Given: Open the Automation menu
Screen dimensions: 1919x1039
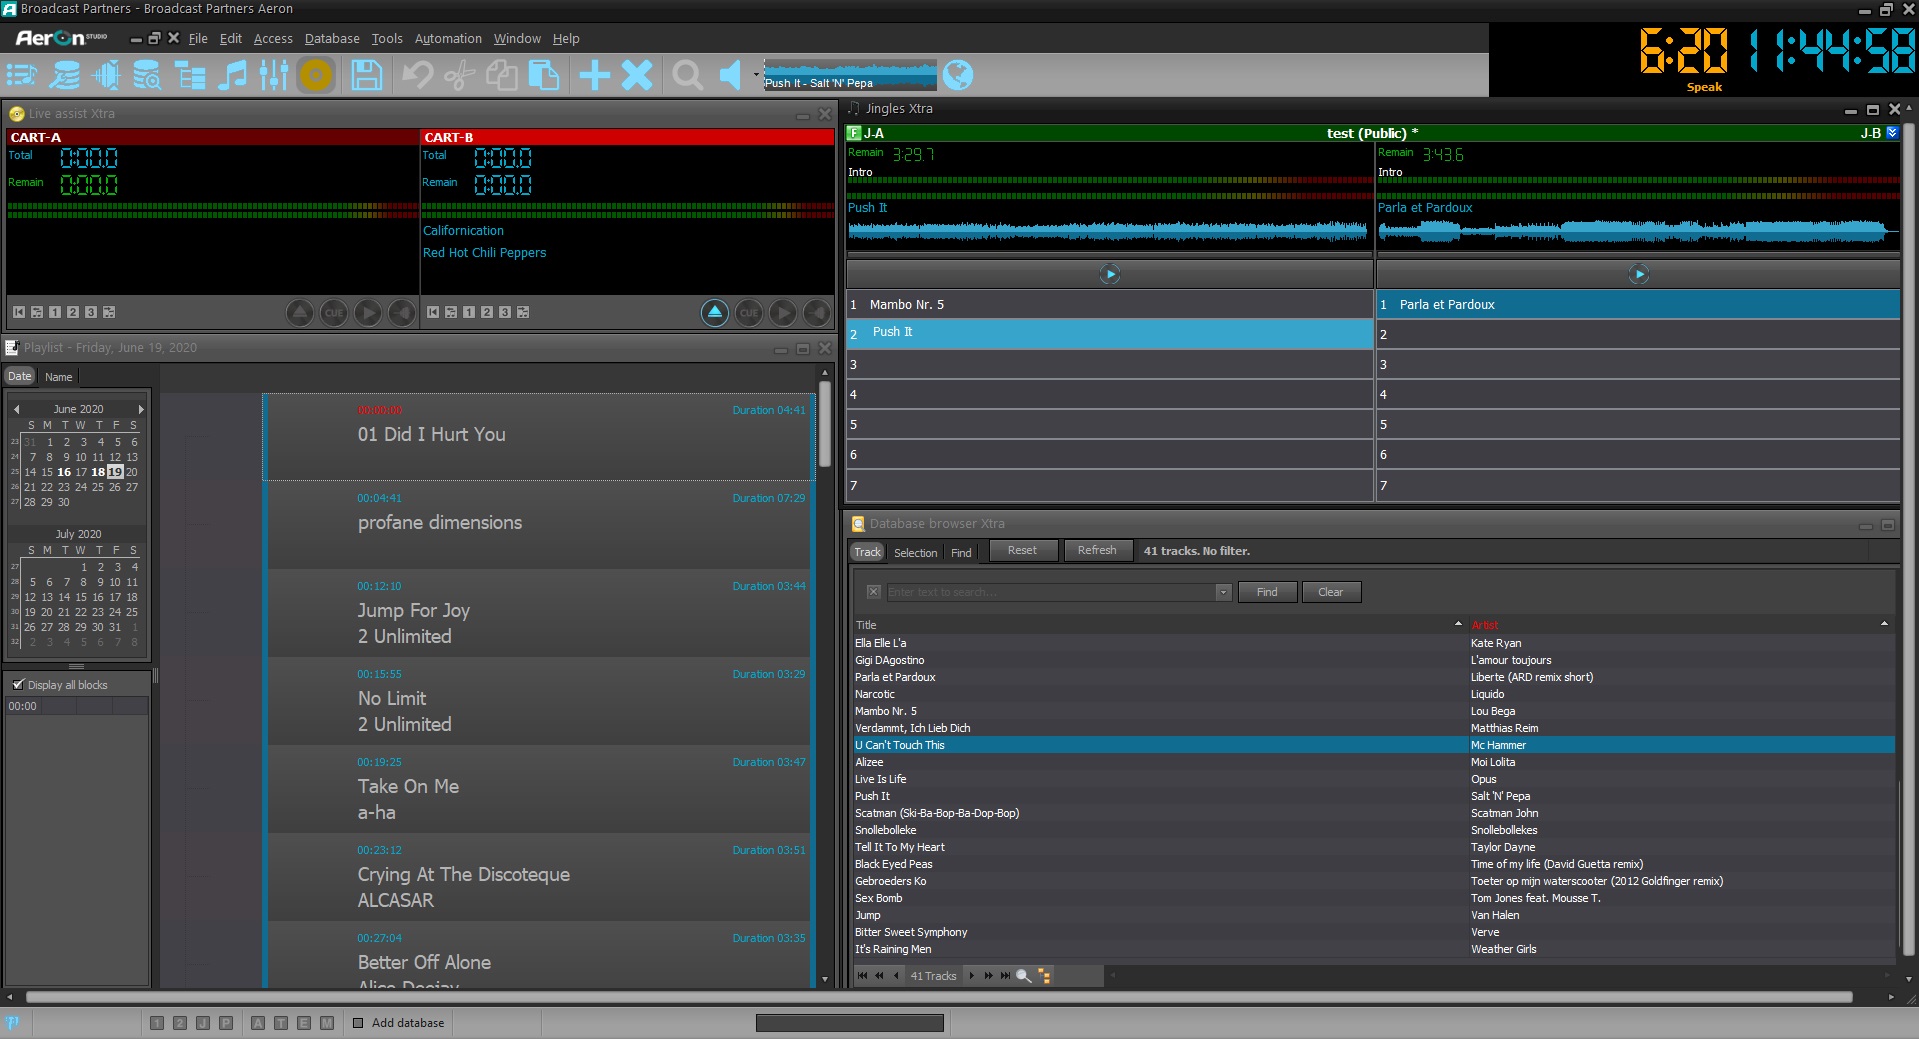Looking at the screenshot, I should (447, 39).
